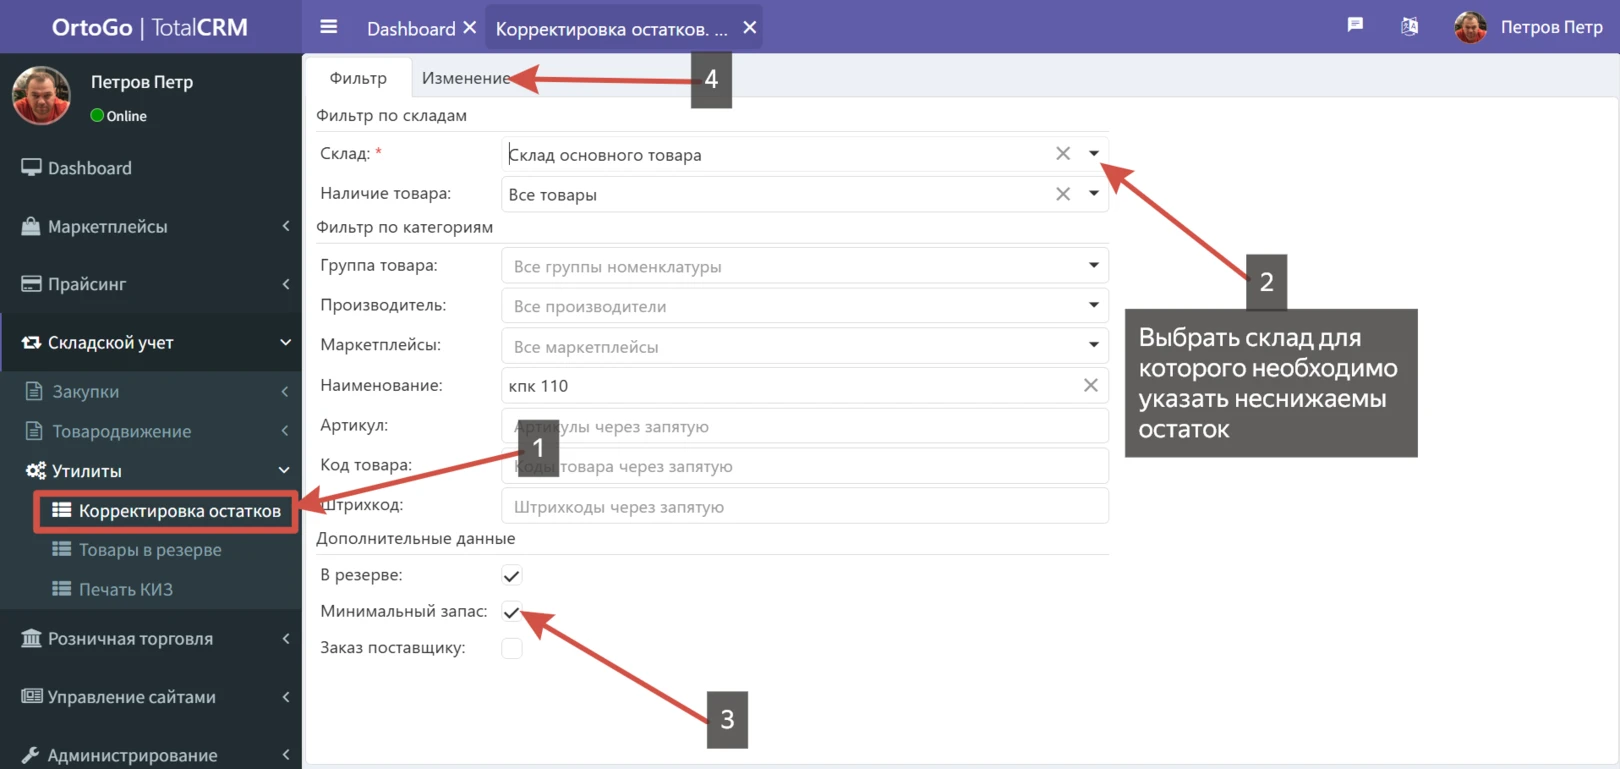Expand the Производитель dropdown list
Viewport: 1620px width, 769px height.
click(804, 306)
